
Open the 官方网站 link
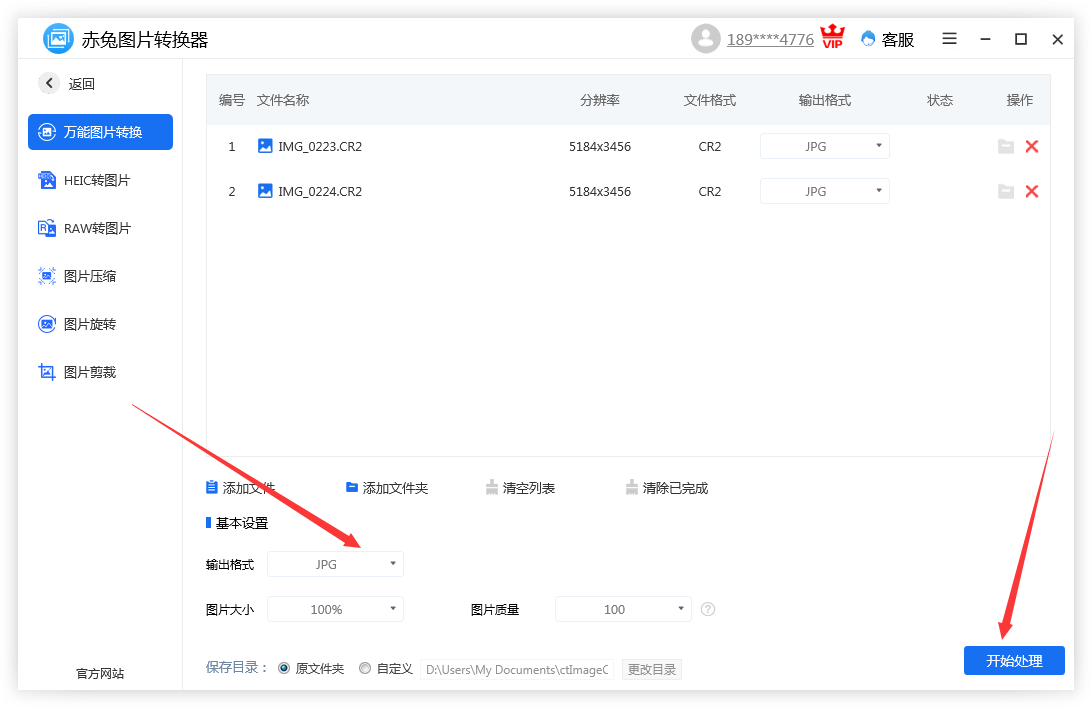click(100, 673)
